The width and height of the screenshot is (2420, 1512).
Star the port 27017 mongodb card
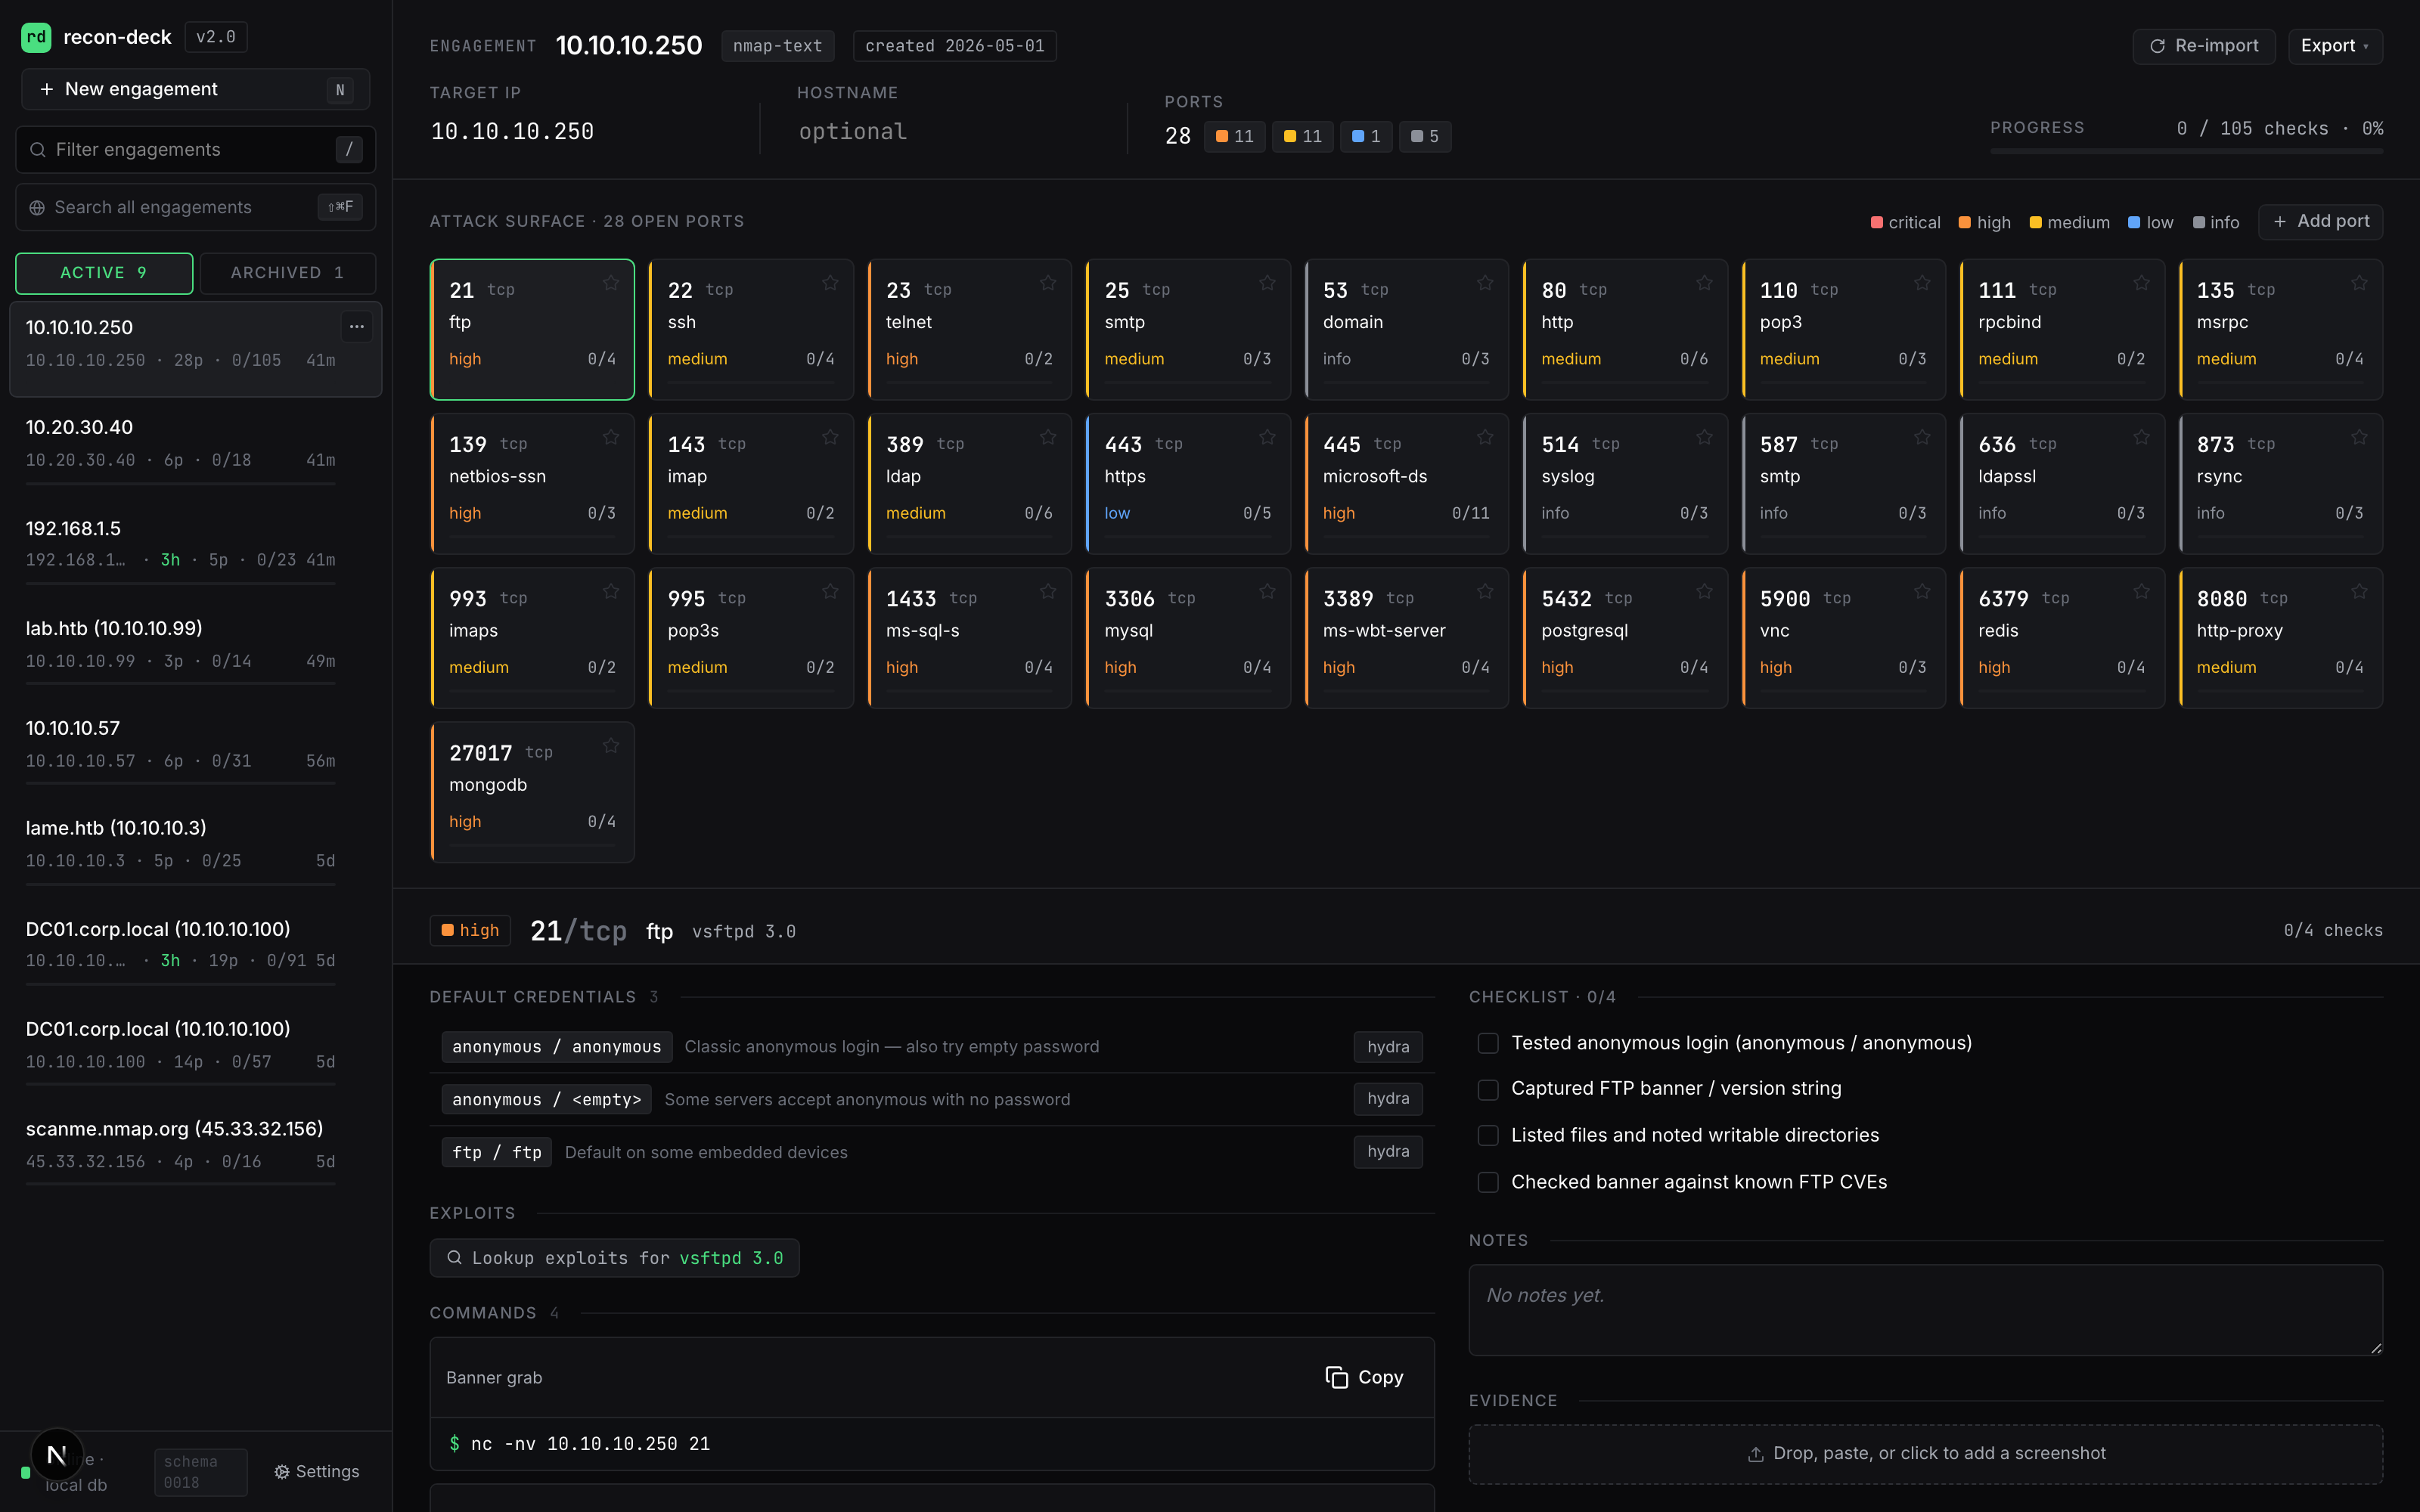pos(610,746)
